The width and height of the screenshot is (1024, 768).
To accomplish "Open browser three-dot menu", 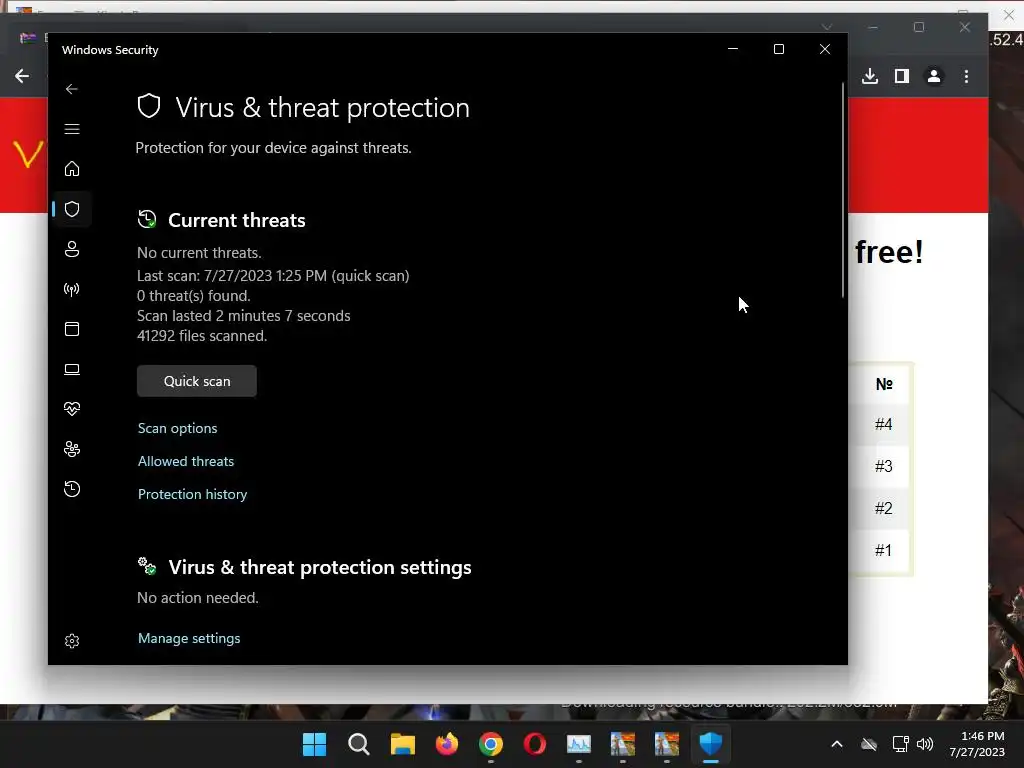I will tap(967, 76).
